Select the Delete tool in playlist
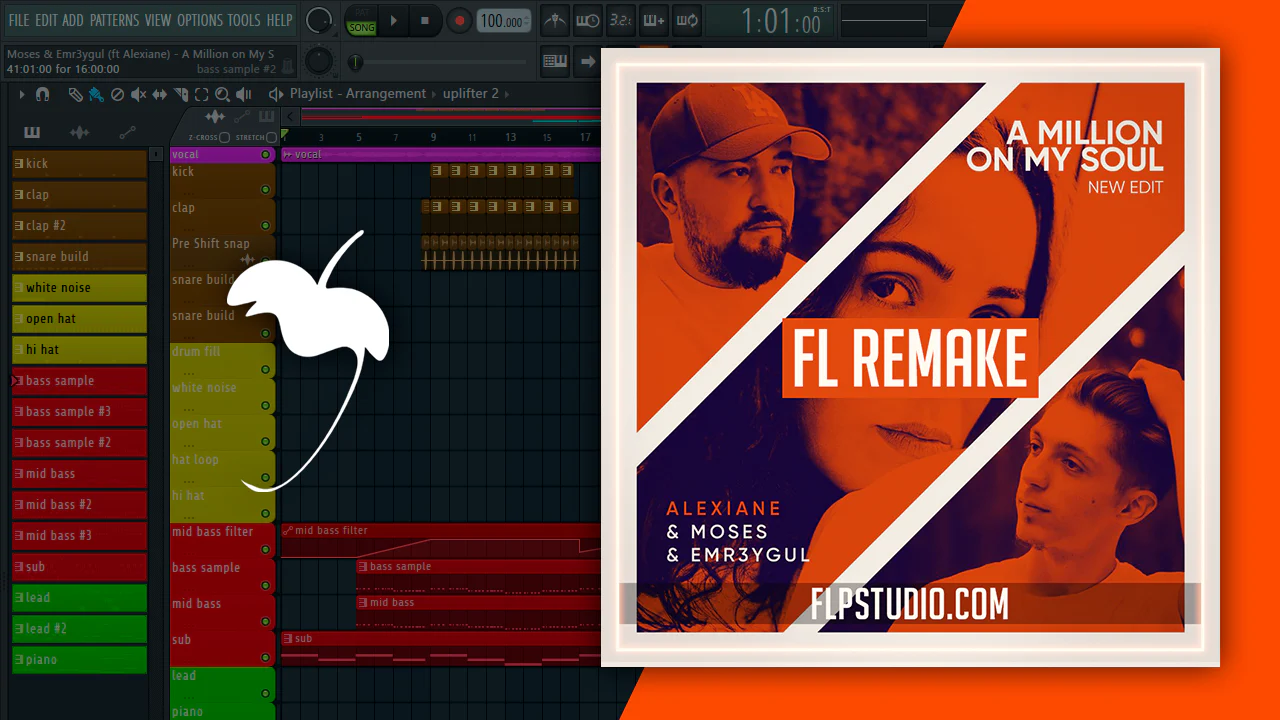 117,94
